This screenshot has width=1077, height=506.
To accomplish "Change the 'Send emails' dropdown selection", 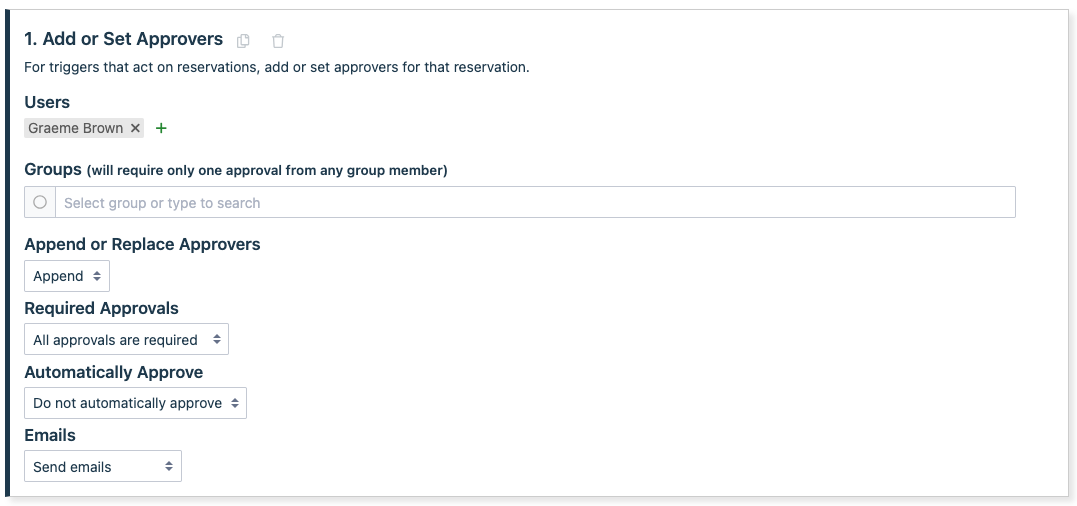I will pos(103,467).
